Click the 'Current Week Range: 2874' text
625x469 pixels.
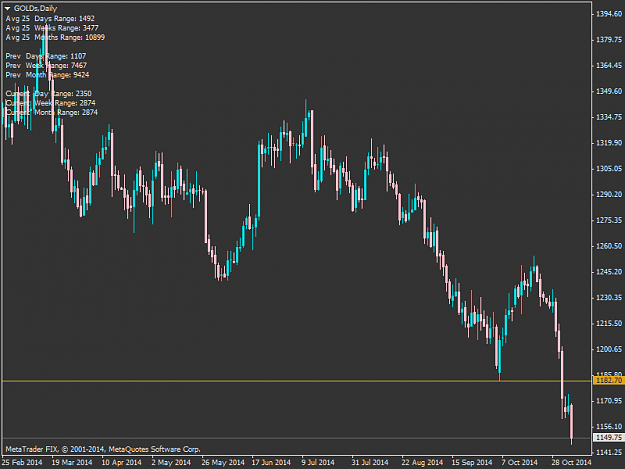click(x=51, y=103)
